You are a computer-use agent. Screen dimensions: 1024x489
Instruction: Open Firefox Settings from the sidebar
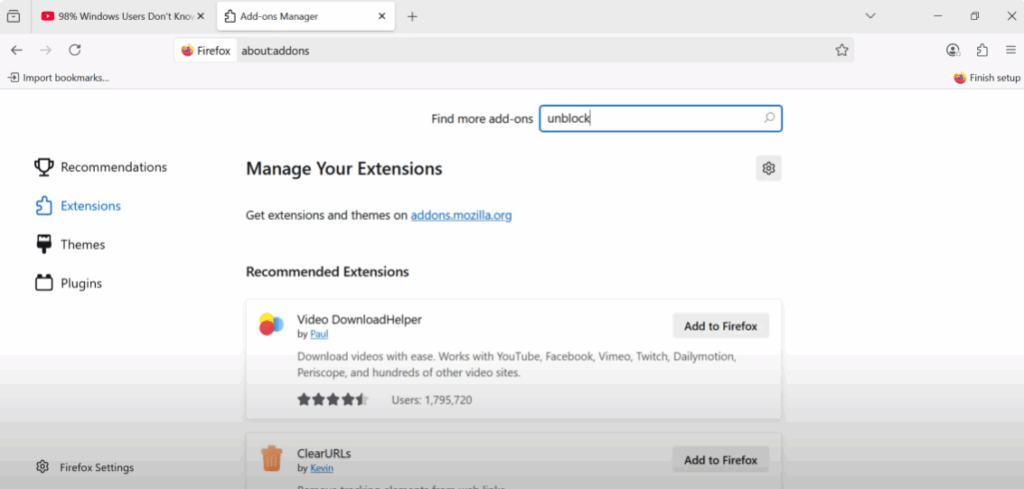(x=85, y=467)
